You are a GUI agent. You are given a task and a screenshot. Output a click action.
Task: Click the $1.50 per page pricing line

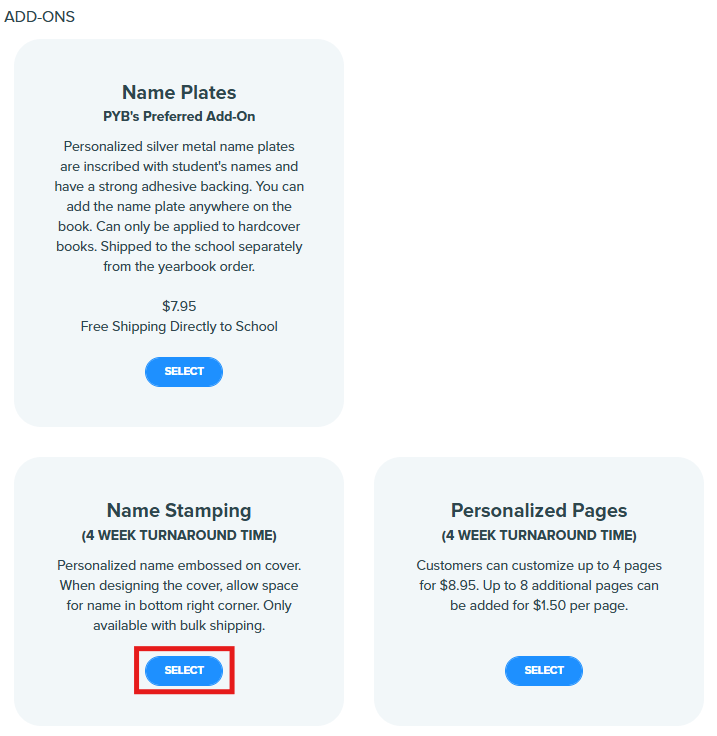click(x=539, y=606)
